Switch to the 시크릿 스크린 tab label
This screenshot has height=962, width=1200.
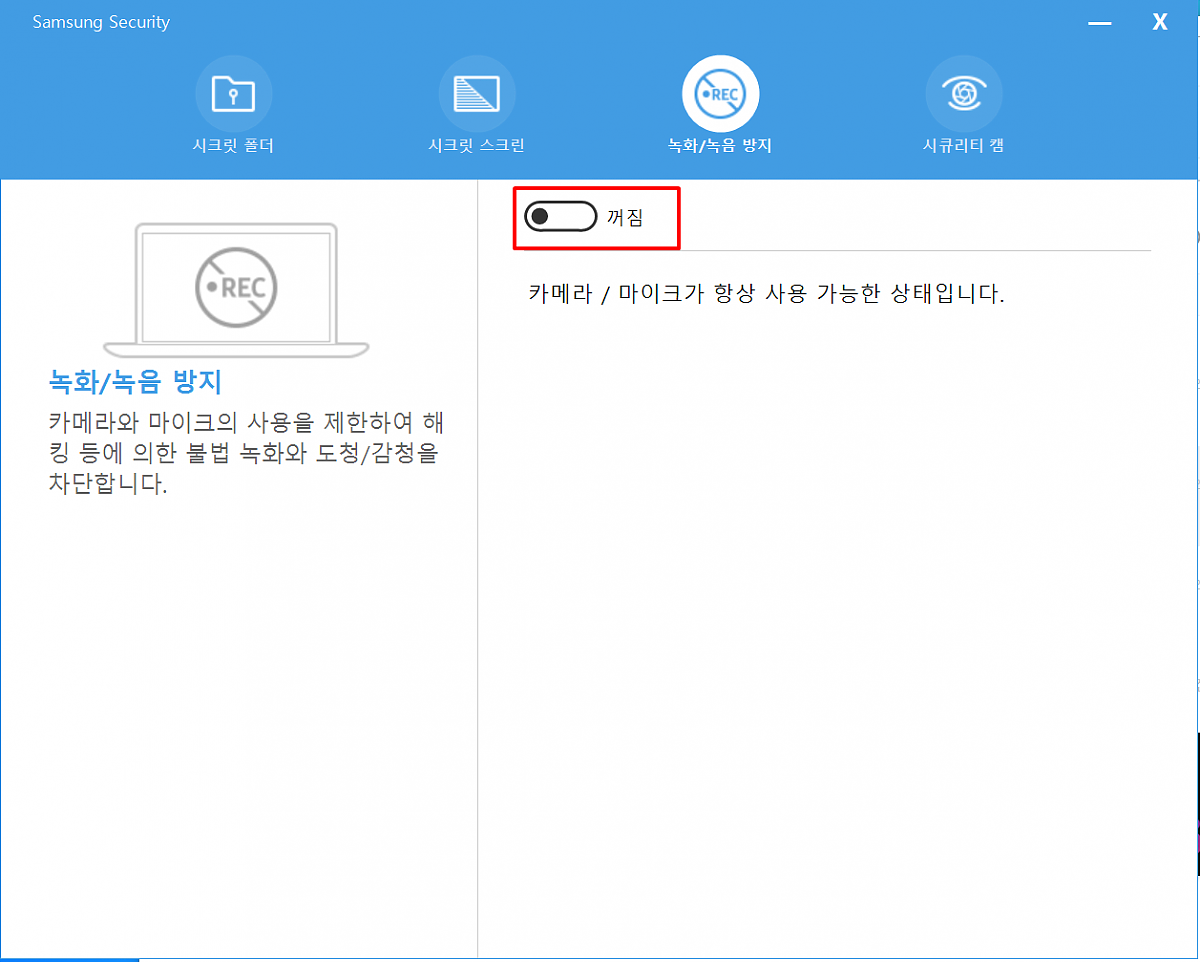[x=477, y=146]
